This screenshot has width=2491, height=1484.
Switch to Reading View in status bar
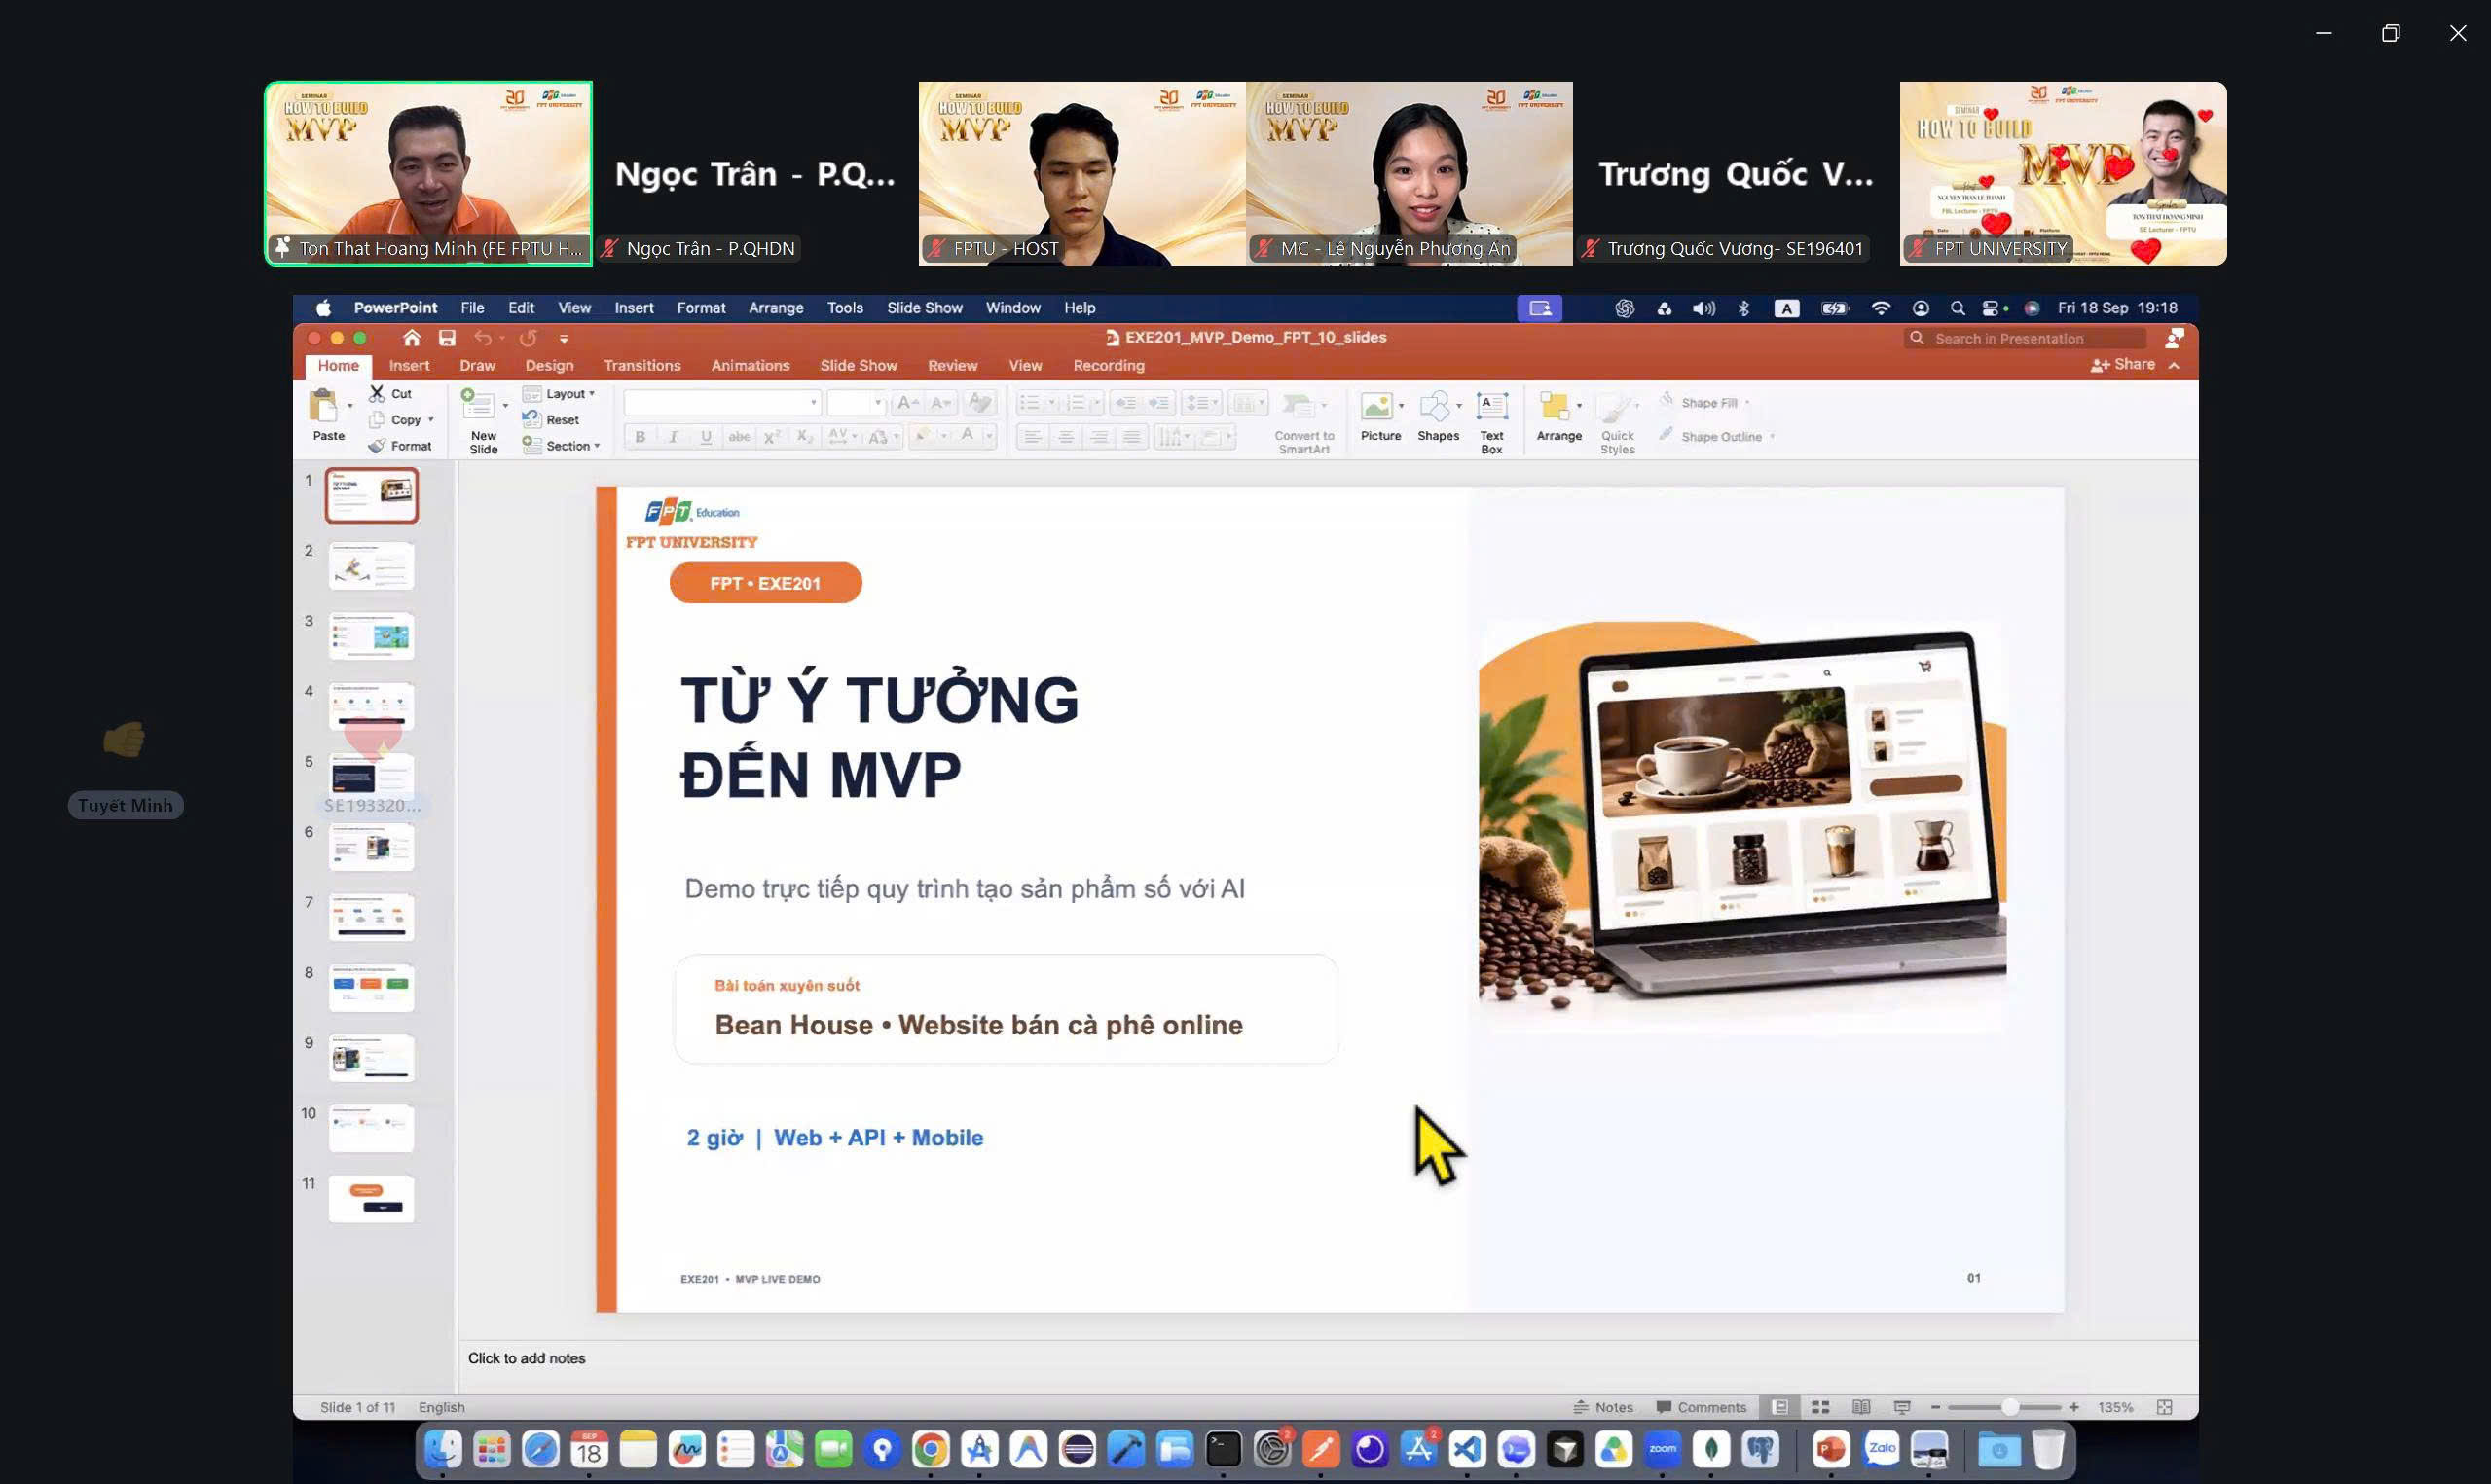[x=1860, y=1407]
